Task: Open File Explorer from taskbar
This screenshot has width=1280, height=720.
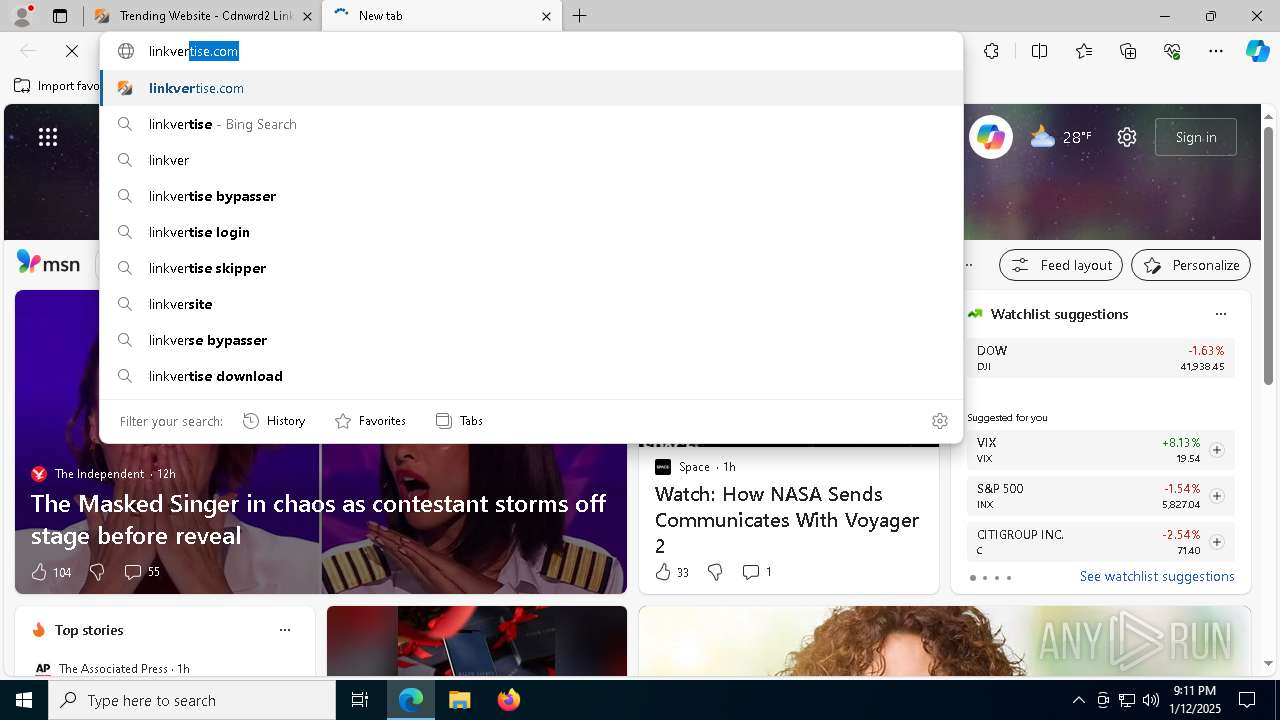Action: click(x=459, y=700)
